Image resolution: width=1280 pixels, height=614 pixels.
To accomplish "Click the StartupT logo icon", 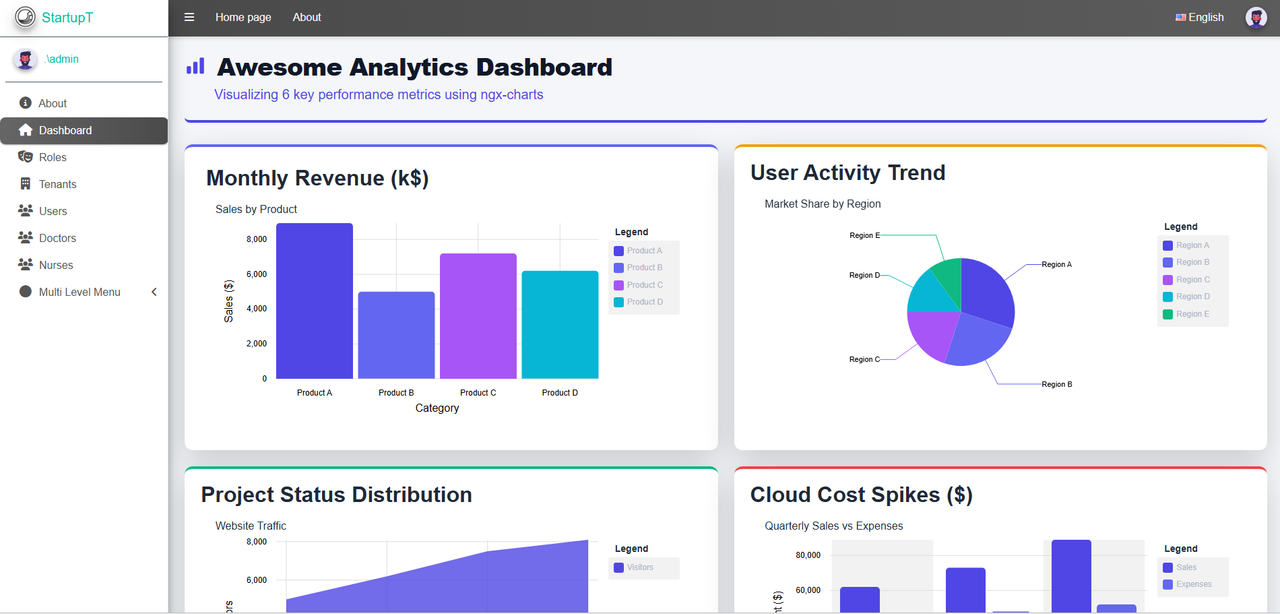I will [x=25, y=17].
